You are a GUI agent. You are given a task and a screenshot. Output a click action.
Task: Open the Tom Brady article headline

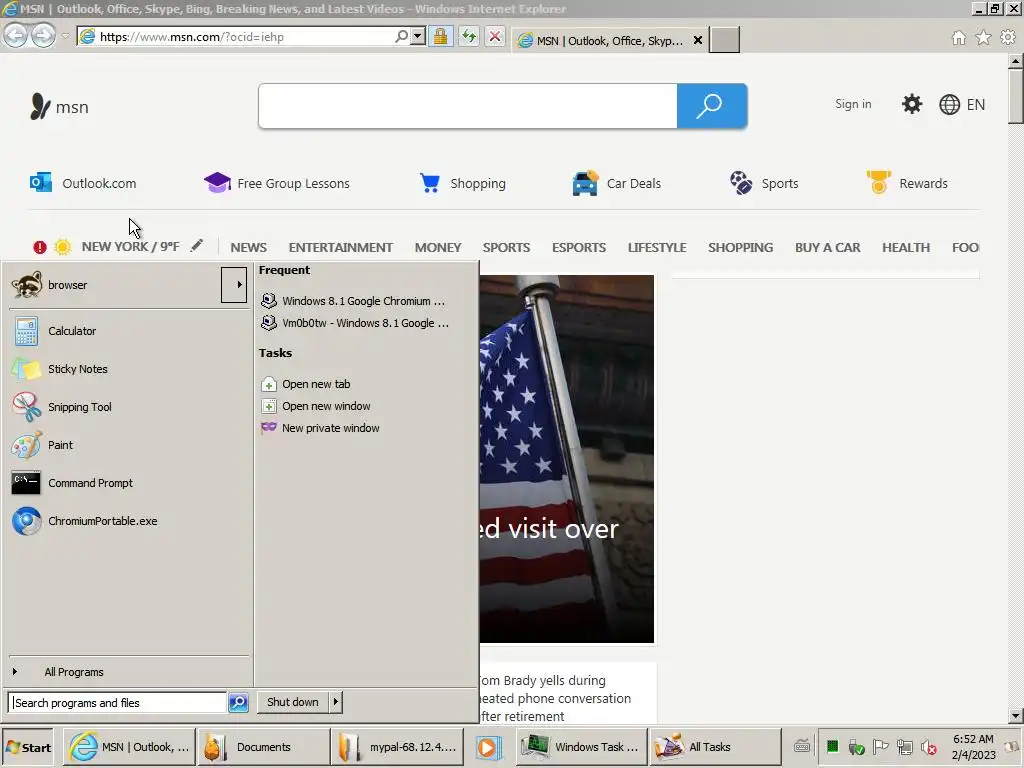[x=555, y=699]
